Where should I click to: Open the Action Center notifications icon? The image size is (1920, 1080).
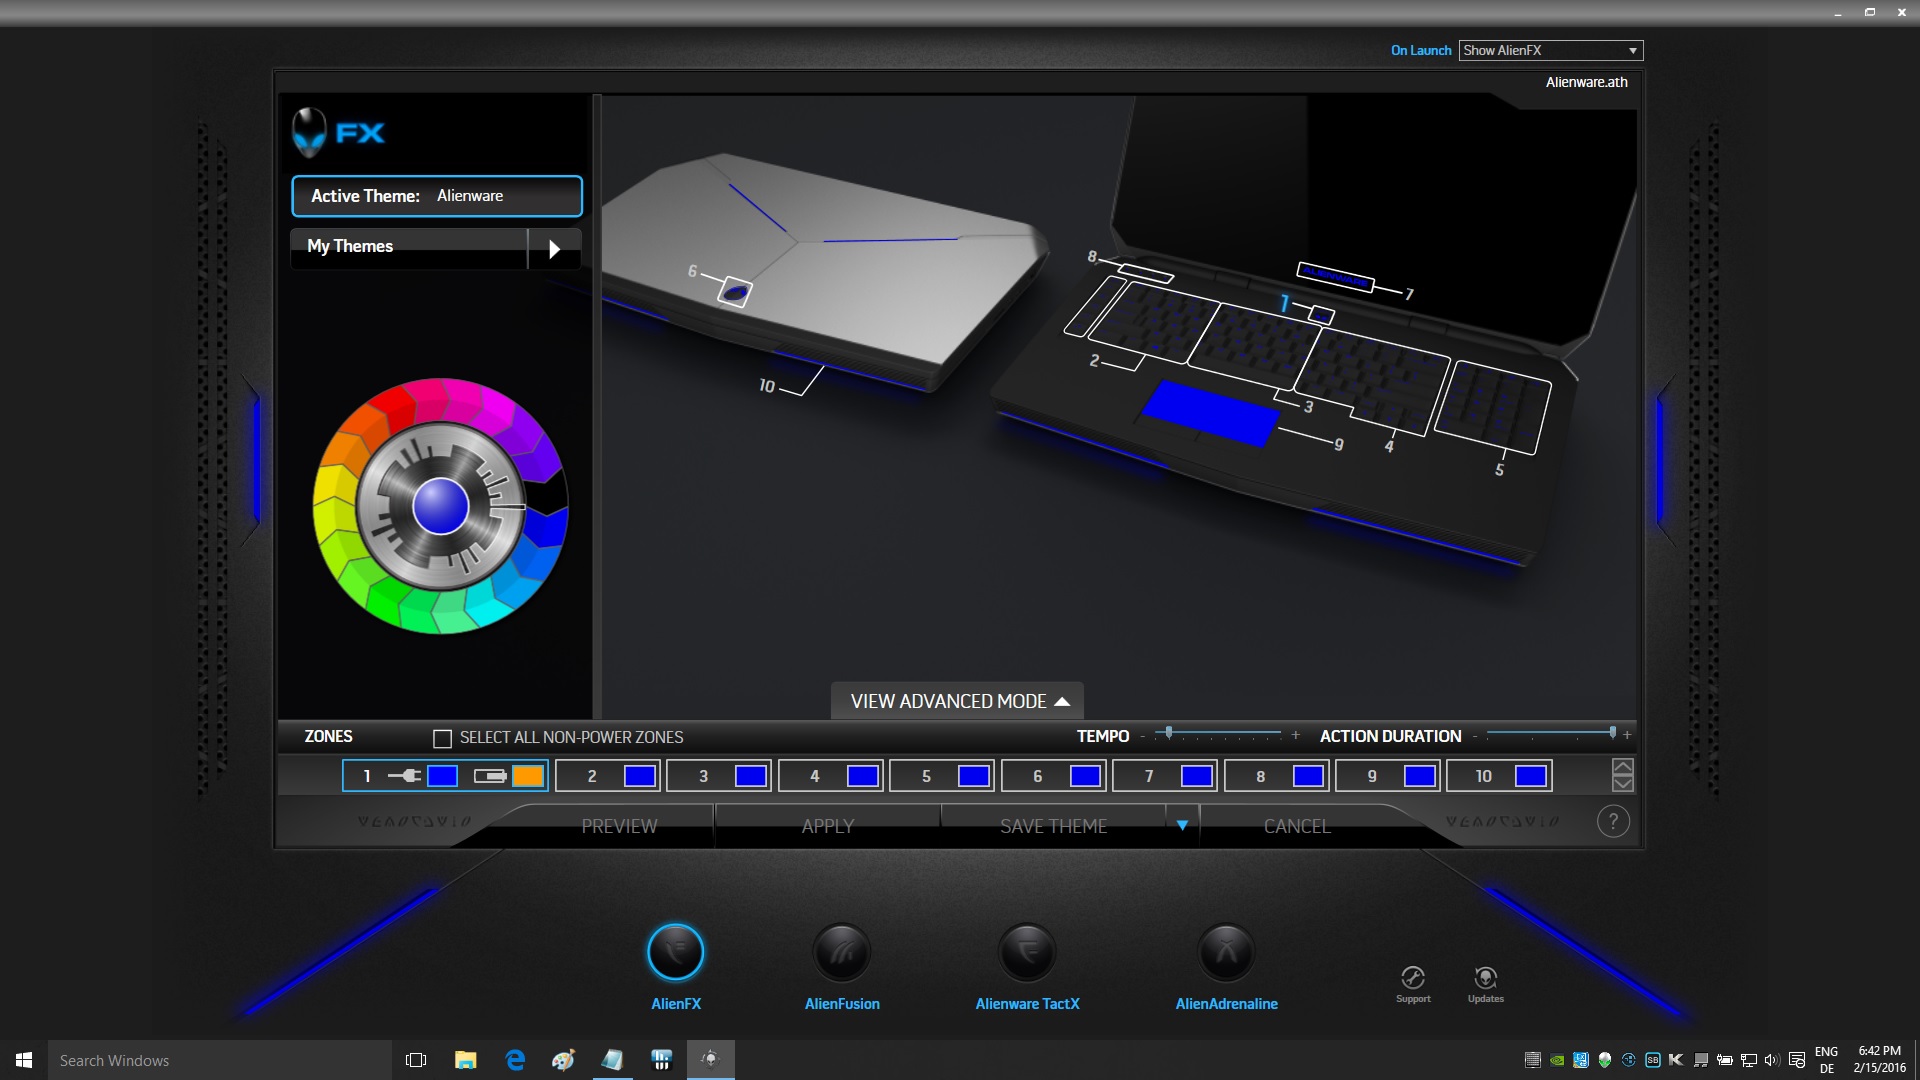point(1797,1060)
